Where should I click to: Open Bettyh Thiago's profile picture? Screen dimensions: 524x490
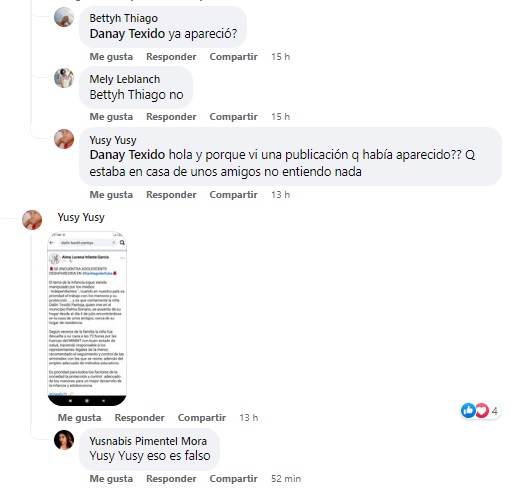[64, 17]
